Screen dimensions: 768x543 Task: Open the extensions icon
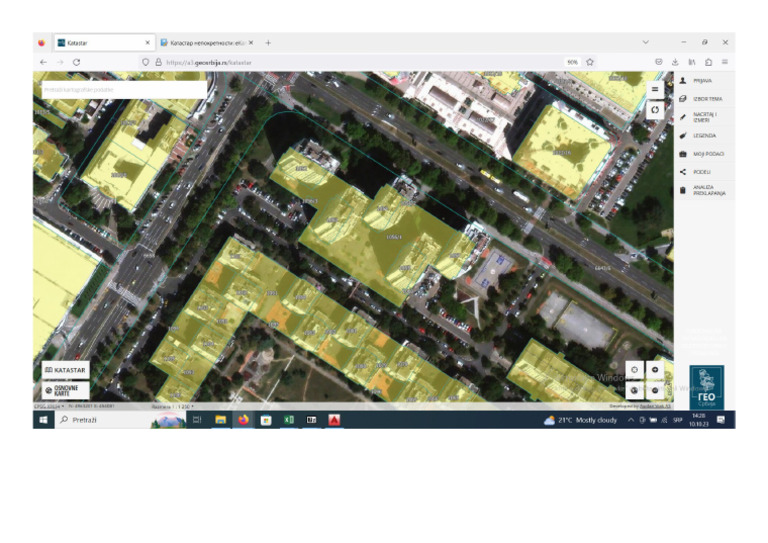pos(708,62)
